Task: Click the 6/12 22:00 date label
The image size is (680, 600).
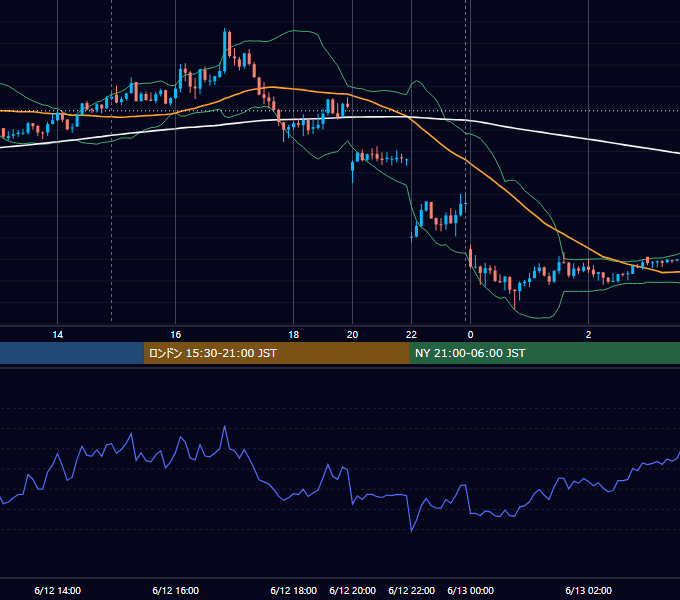Action: 412,590
